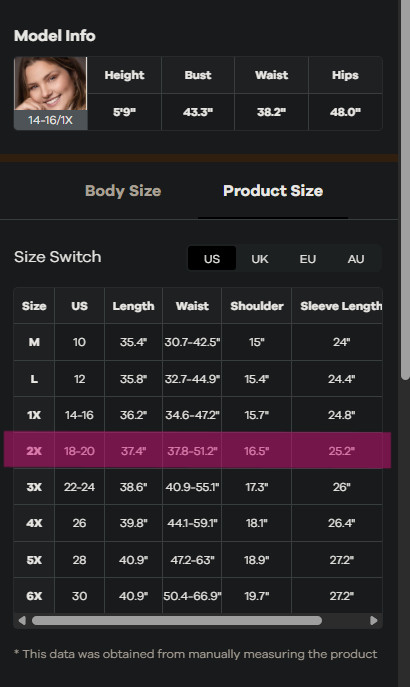The width and height of the screenshot is (410, 687).
Task: Open the model's portrait thumbnail
Action: click(50, 83)
